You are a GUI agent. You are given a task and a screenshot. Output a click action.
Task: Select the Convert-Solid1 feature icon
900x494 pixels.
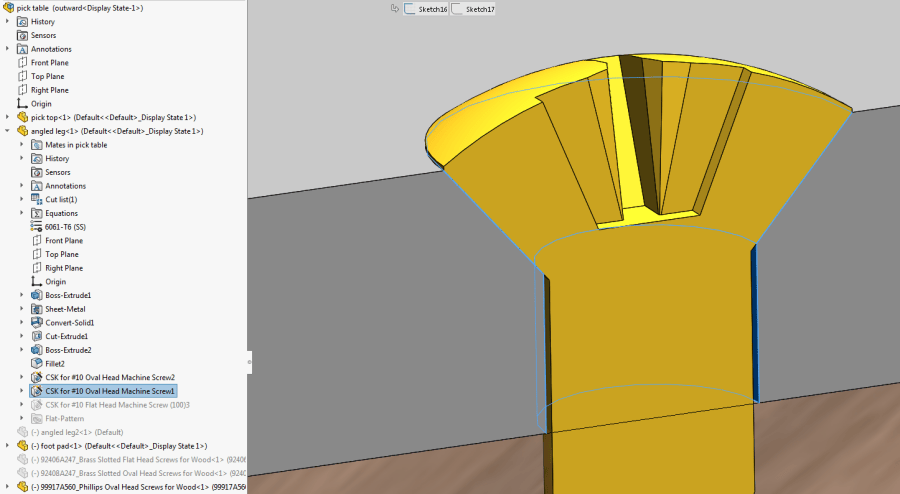tap(37, 322)
